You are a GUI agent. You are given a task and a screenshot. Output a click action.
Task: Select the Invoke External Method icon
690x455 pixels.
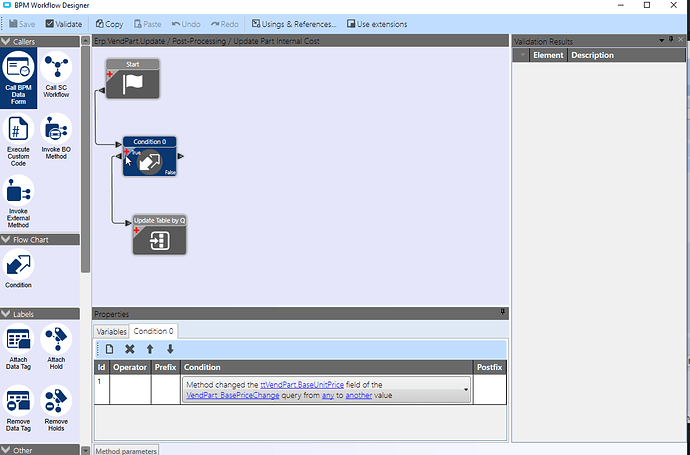(18, 202)
